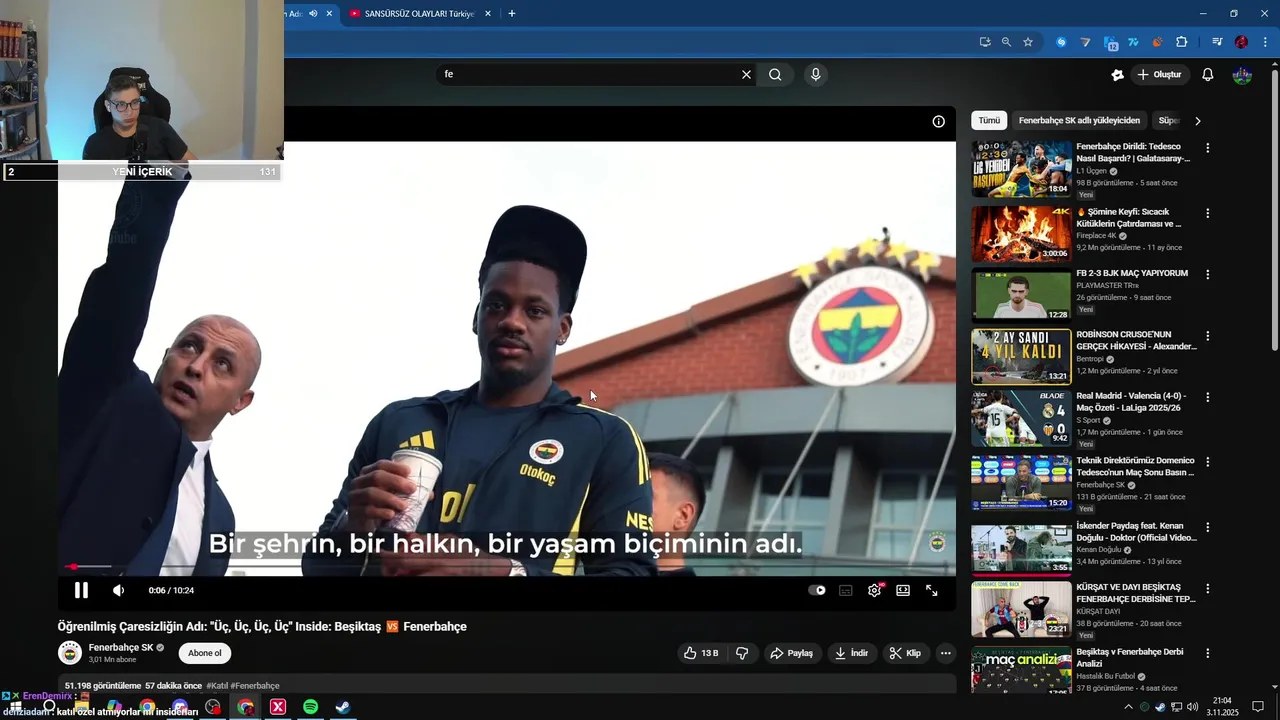Open the Oluştur create button
The height and width of the screenshot is (720, 1280).
pos(1159,74)
